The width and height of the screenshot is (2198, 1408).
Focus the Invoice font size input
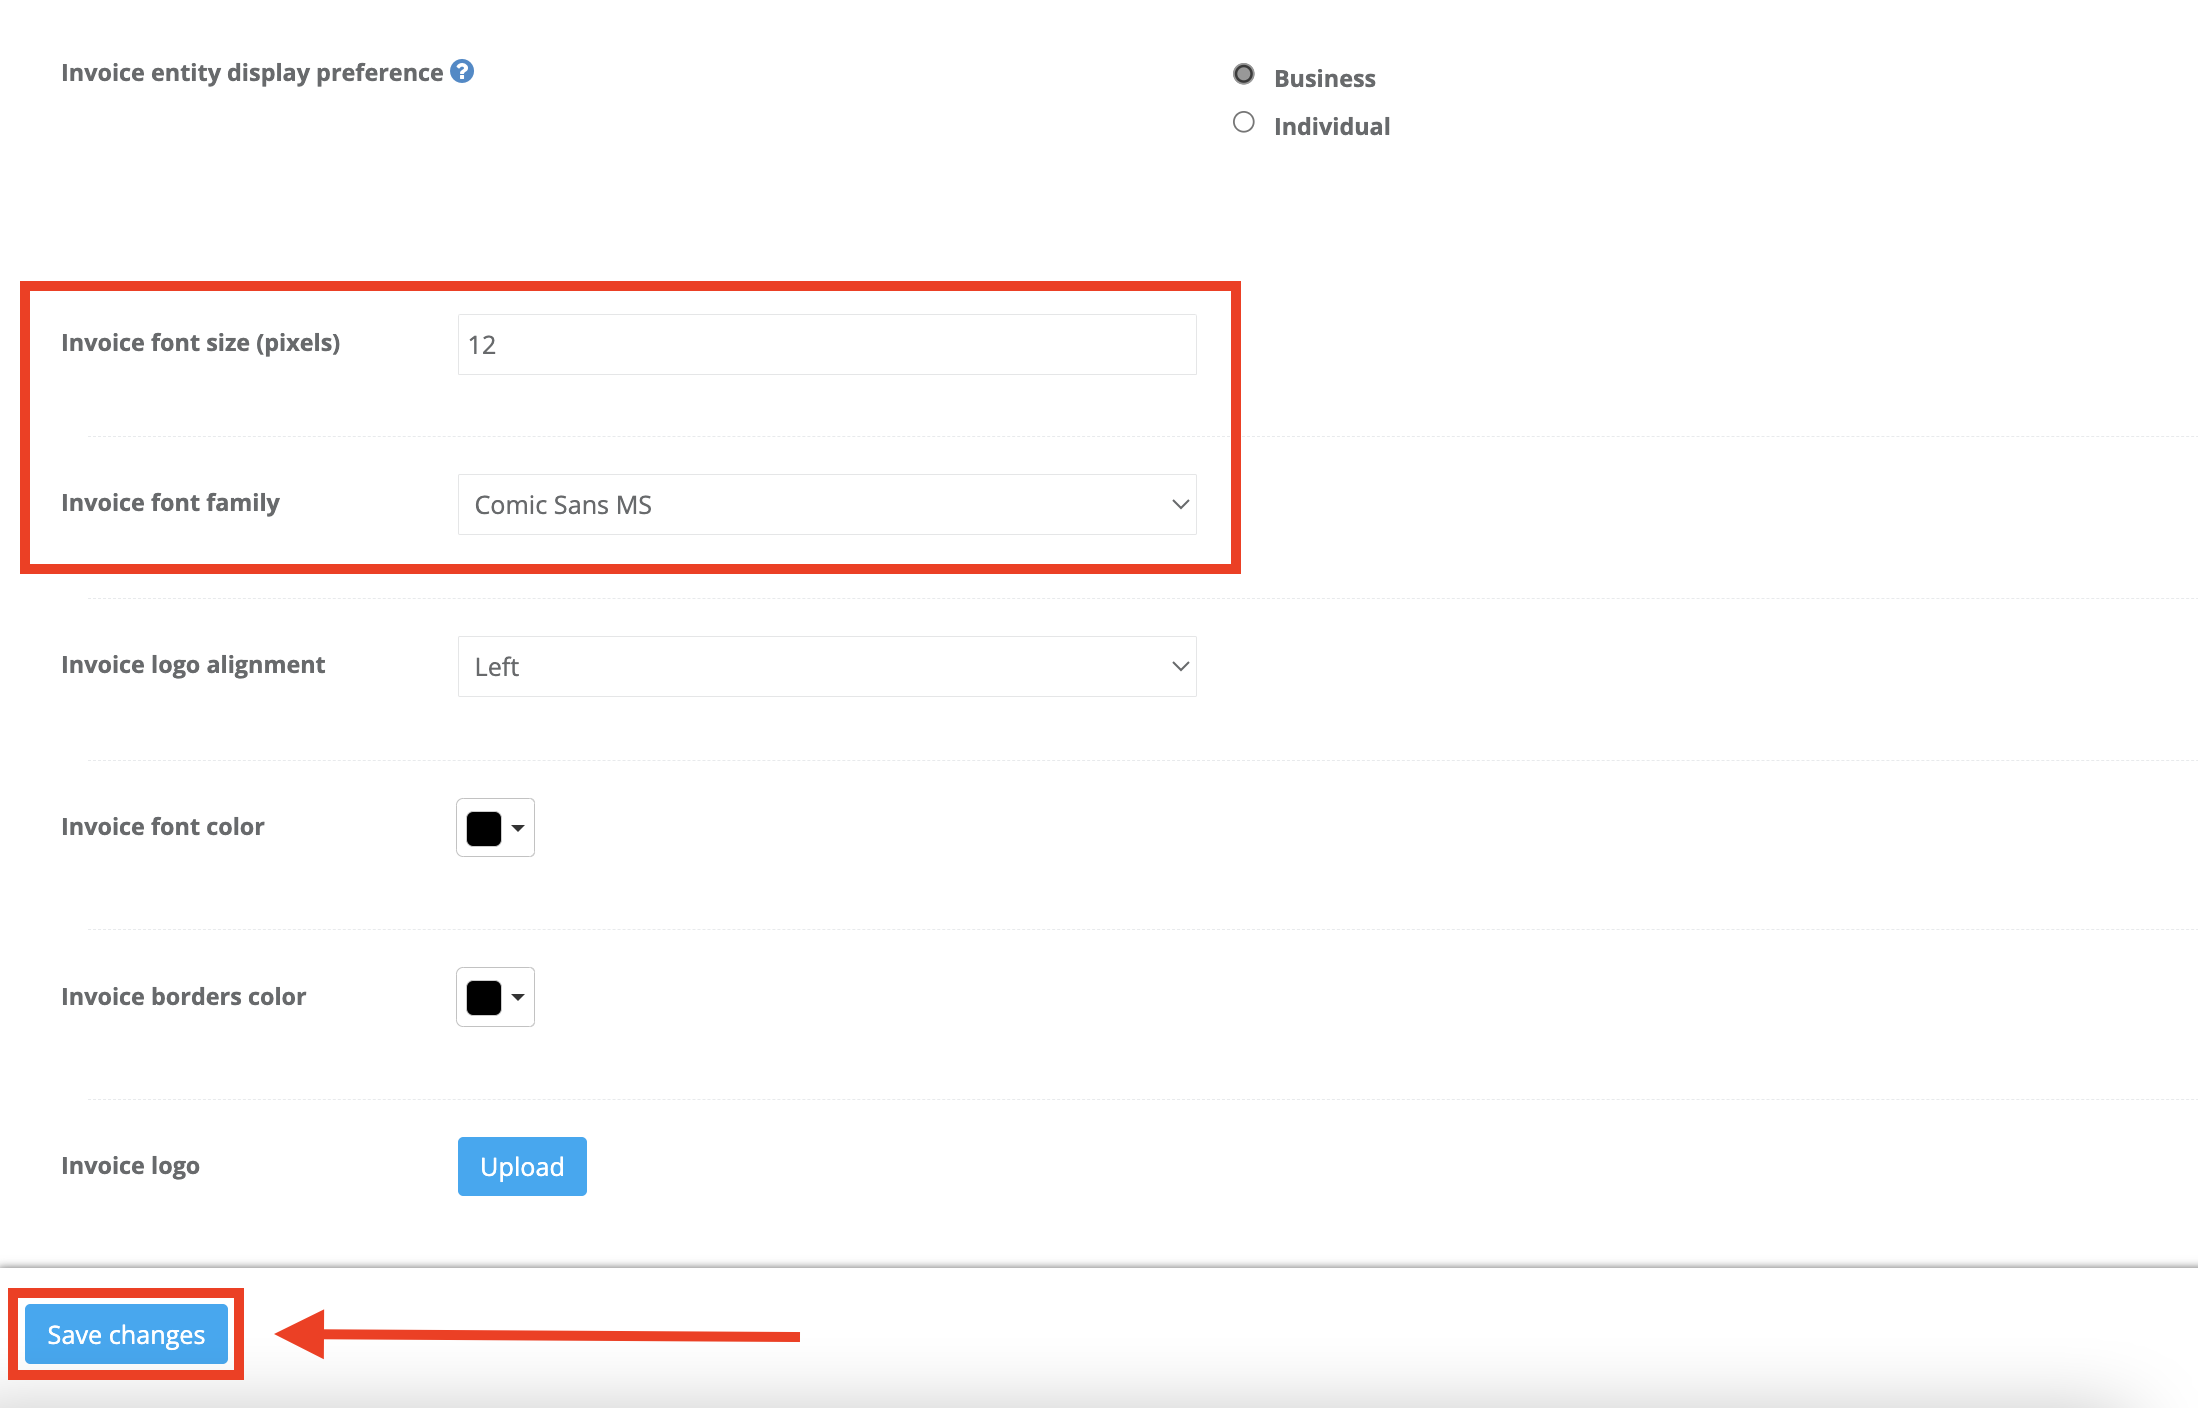[827, 345]
